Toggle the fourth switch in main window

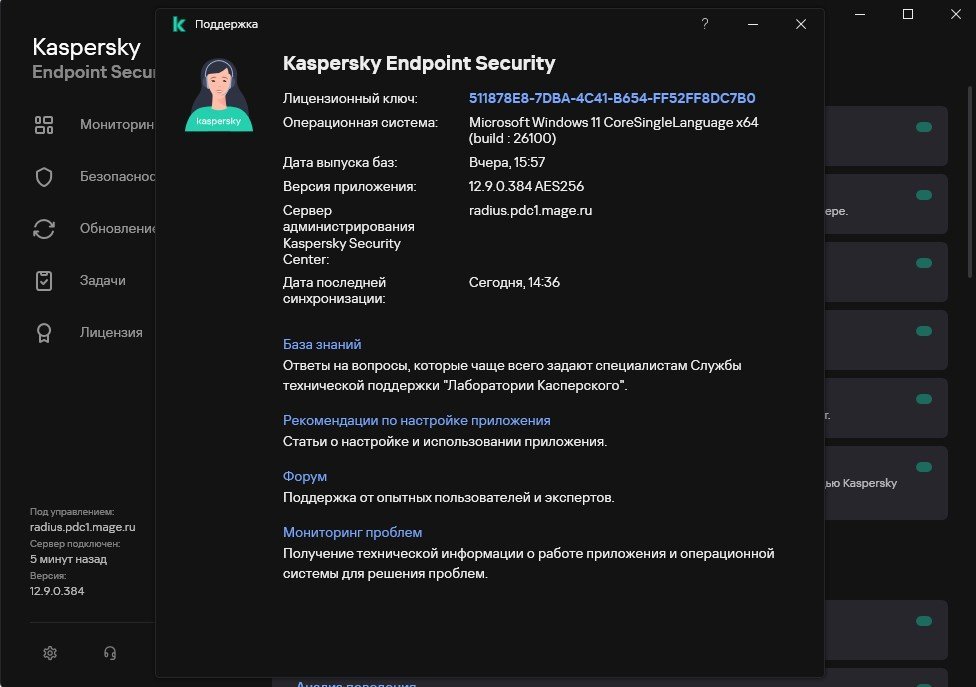coord(924,331)
